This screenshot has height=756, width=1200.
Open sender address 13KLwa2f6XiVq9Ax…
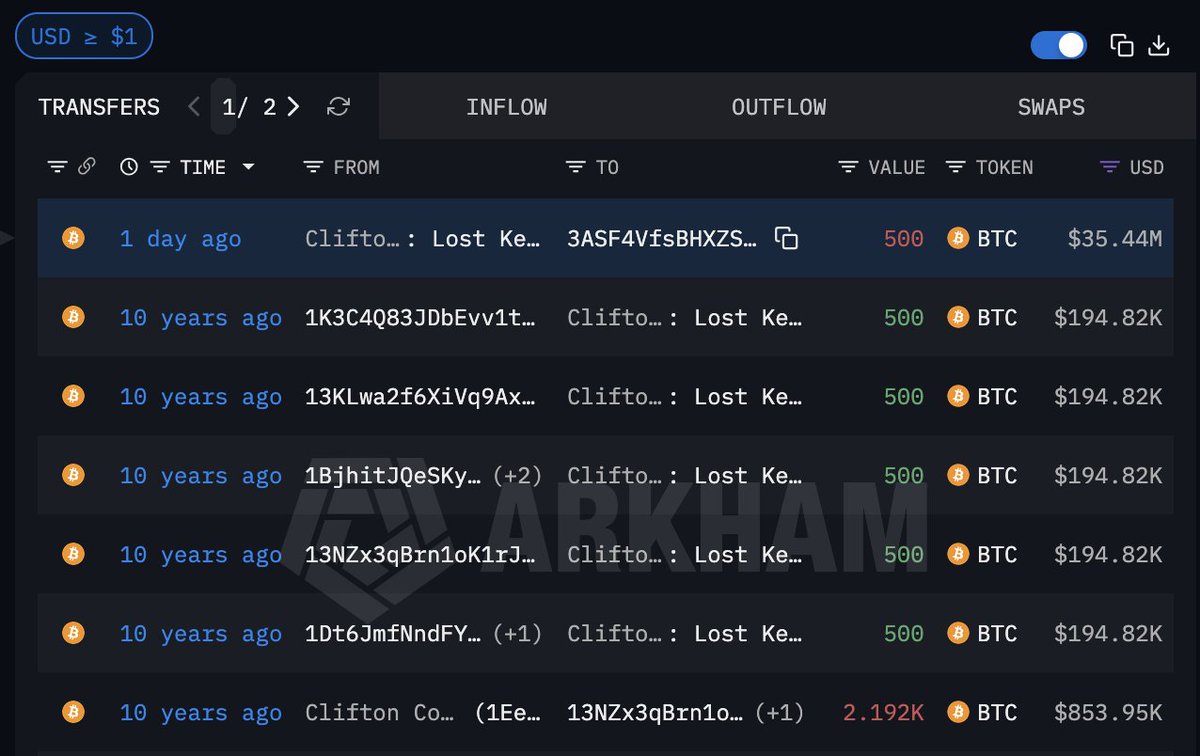pos(421,397)
